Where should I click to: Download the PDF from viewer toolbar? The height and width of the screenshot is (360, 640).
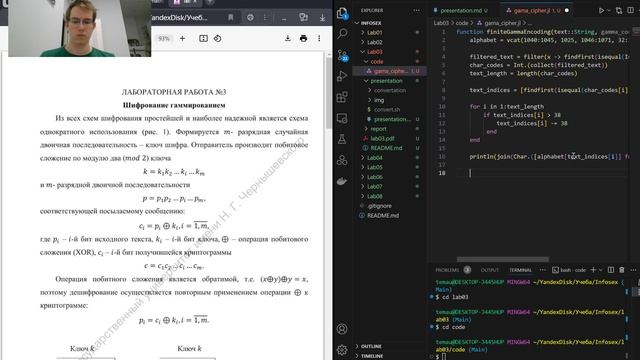tap(288, 38)
